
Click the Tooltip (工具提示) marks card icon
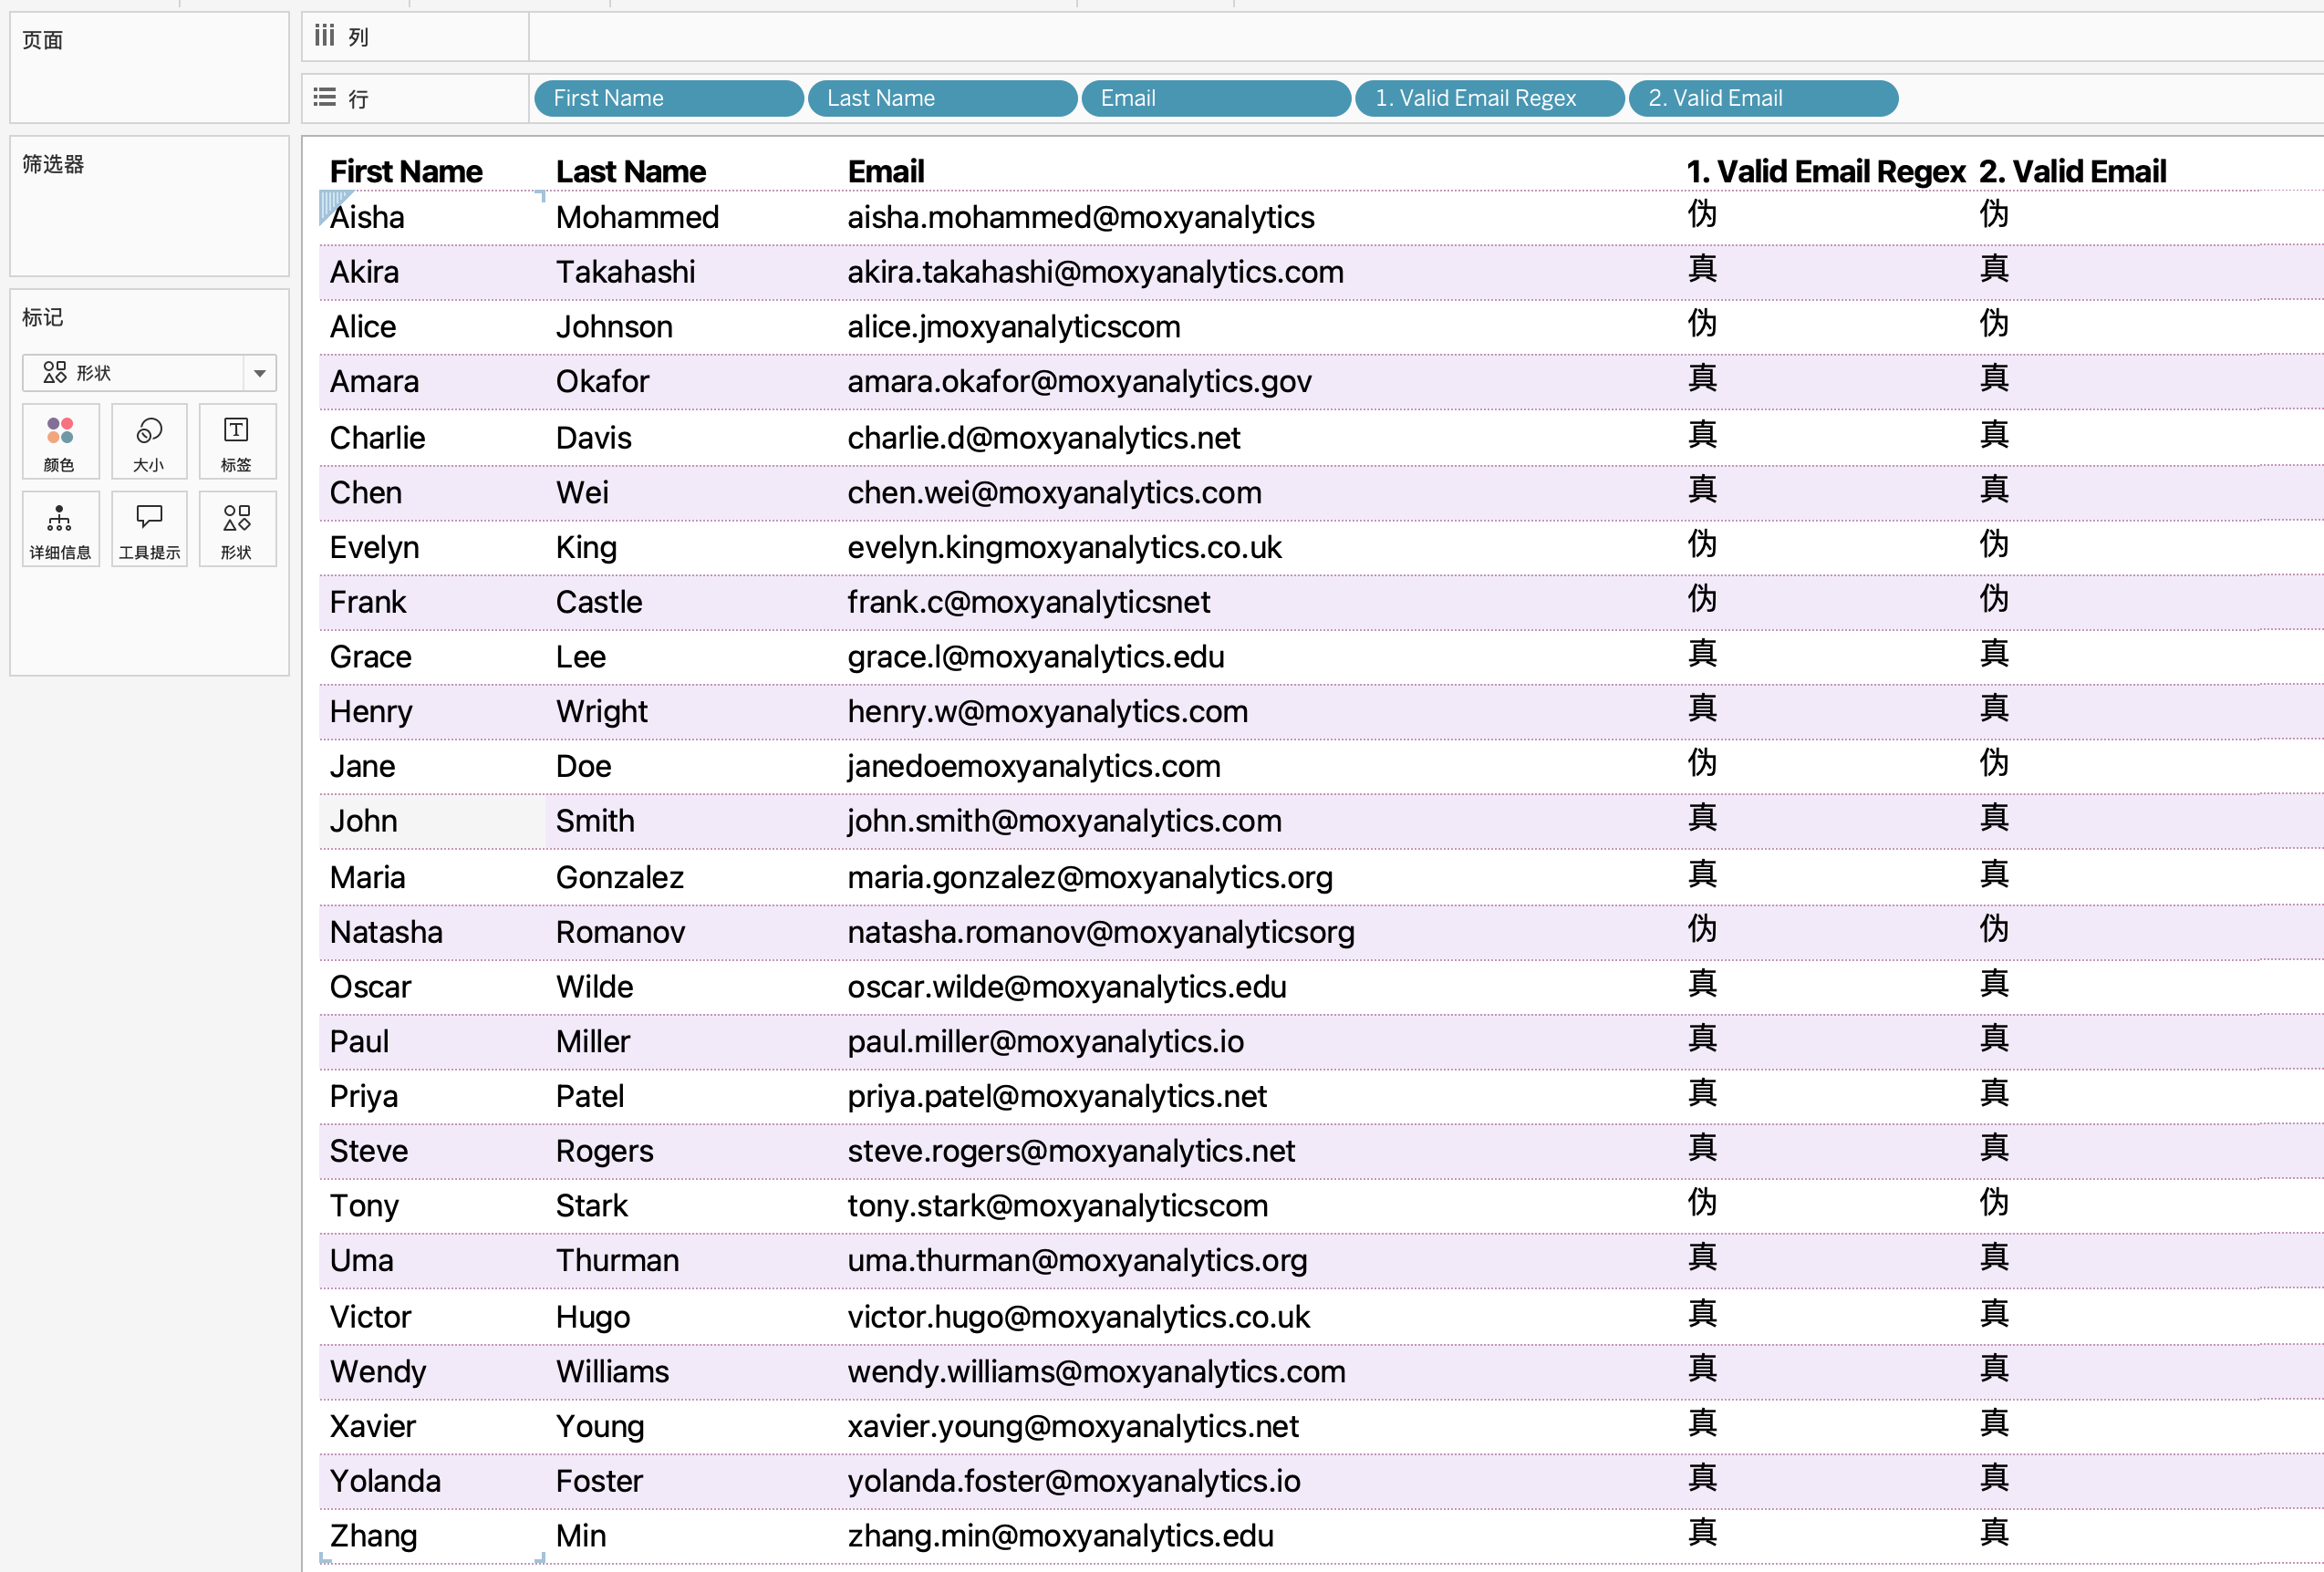tap(149, 529)
